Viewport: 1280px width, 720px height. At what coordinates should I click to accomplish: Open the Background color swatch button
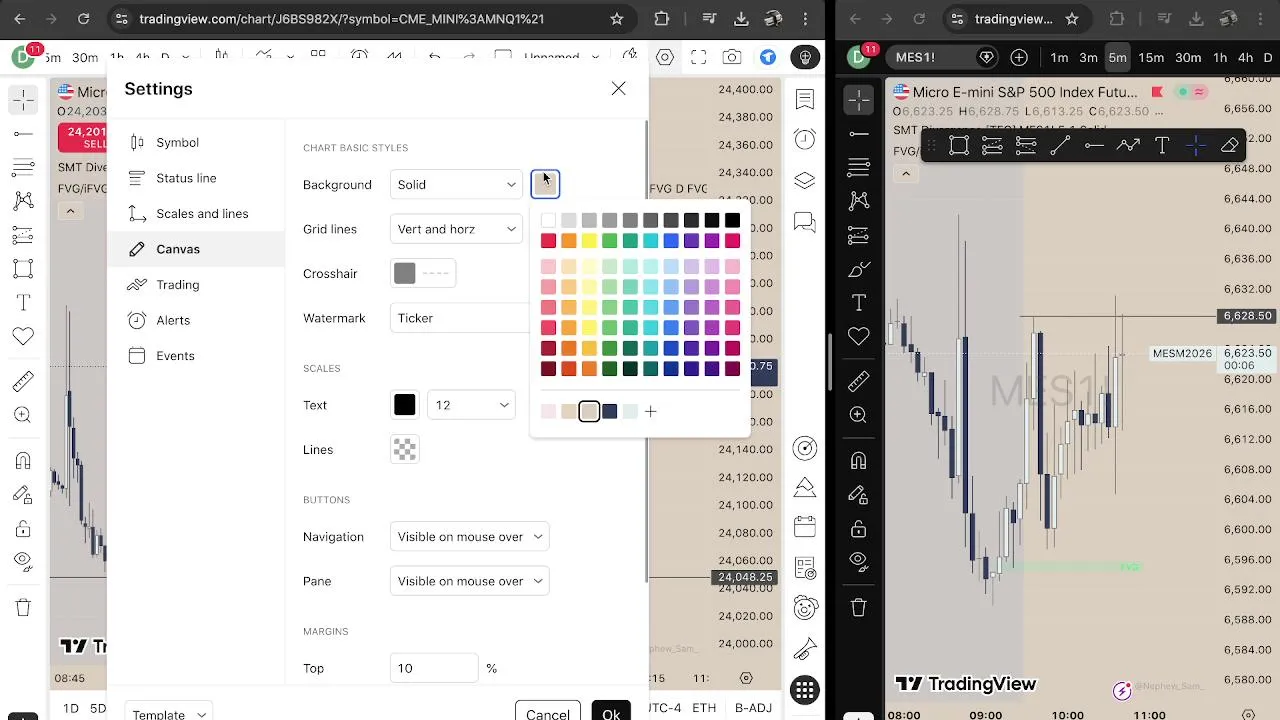(x=545, y=184)
